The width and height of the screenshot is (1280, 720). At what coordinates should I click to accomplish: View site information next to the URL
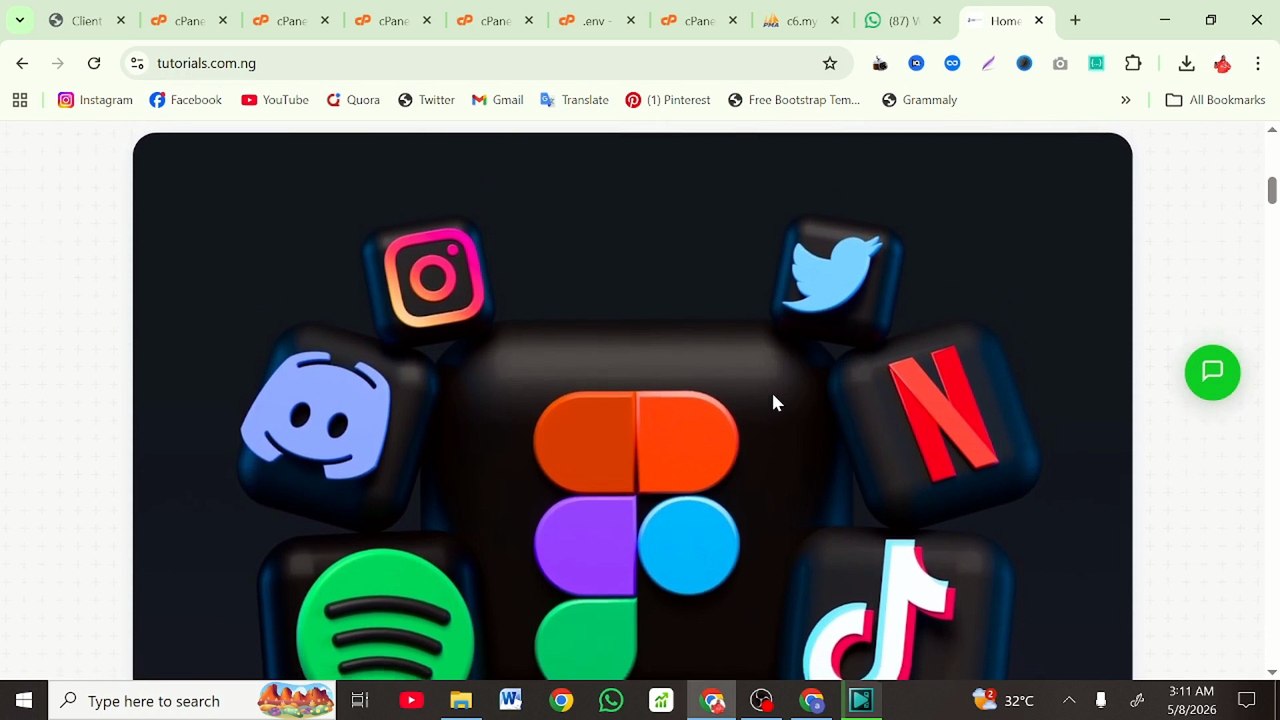pos(137,63)
